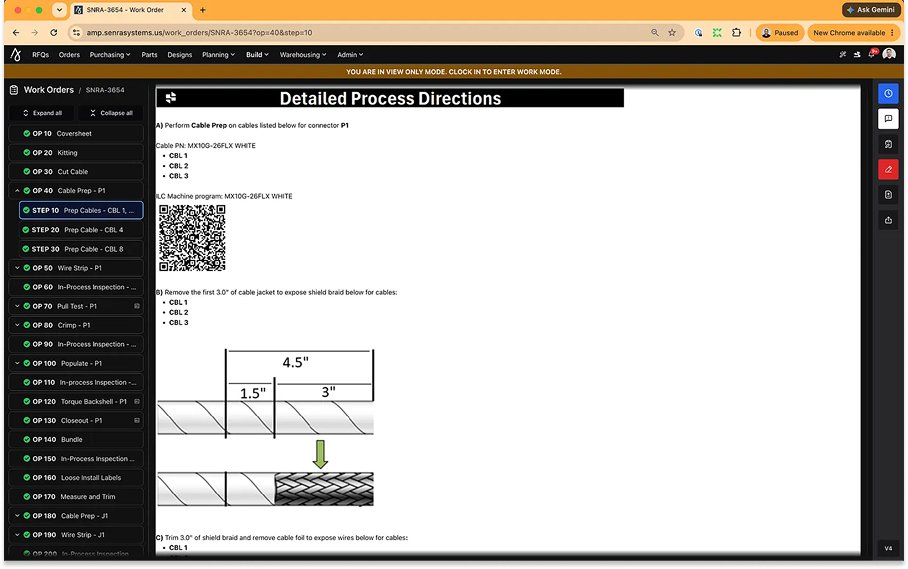Screen dimensions: 908x569
Task: Bookmark this page with the star icon
Action: [x=672, y=33]
